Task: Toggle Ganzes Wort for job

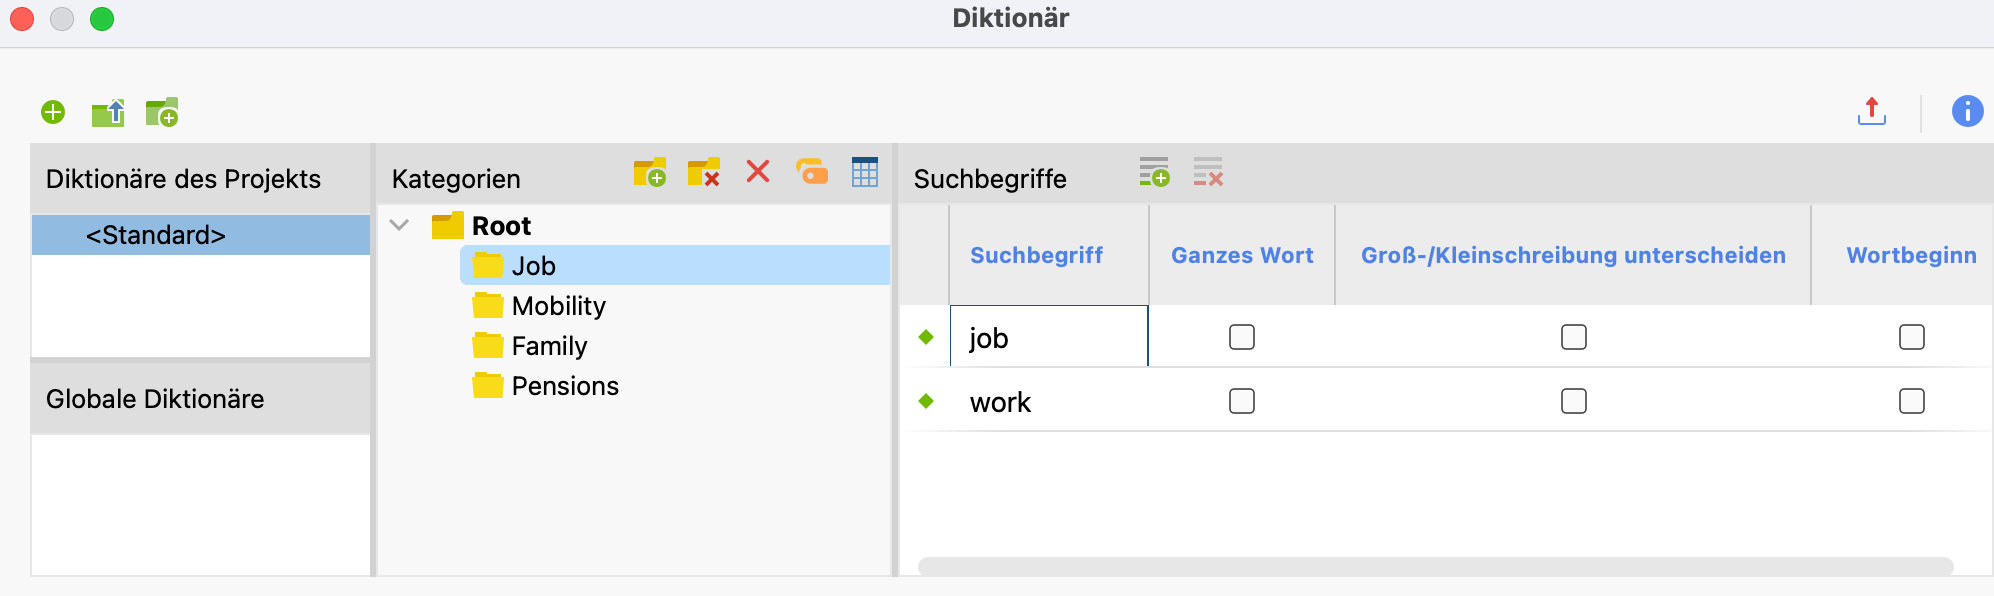Action: coord(1242,337)
